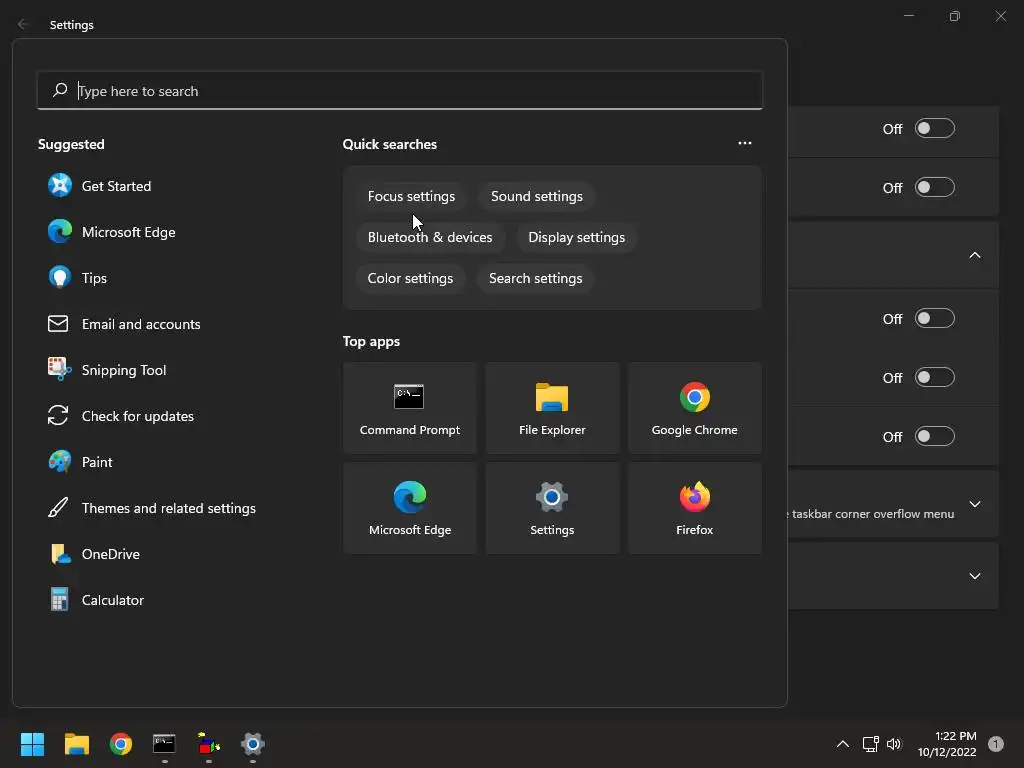Click the volume icon in system tray
1024x768 pixels.
coord(894,744)
